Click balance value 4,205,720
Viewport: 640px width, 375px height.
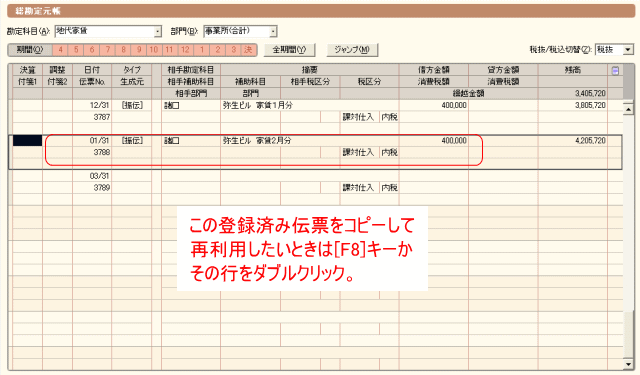point(590,141)
